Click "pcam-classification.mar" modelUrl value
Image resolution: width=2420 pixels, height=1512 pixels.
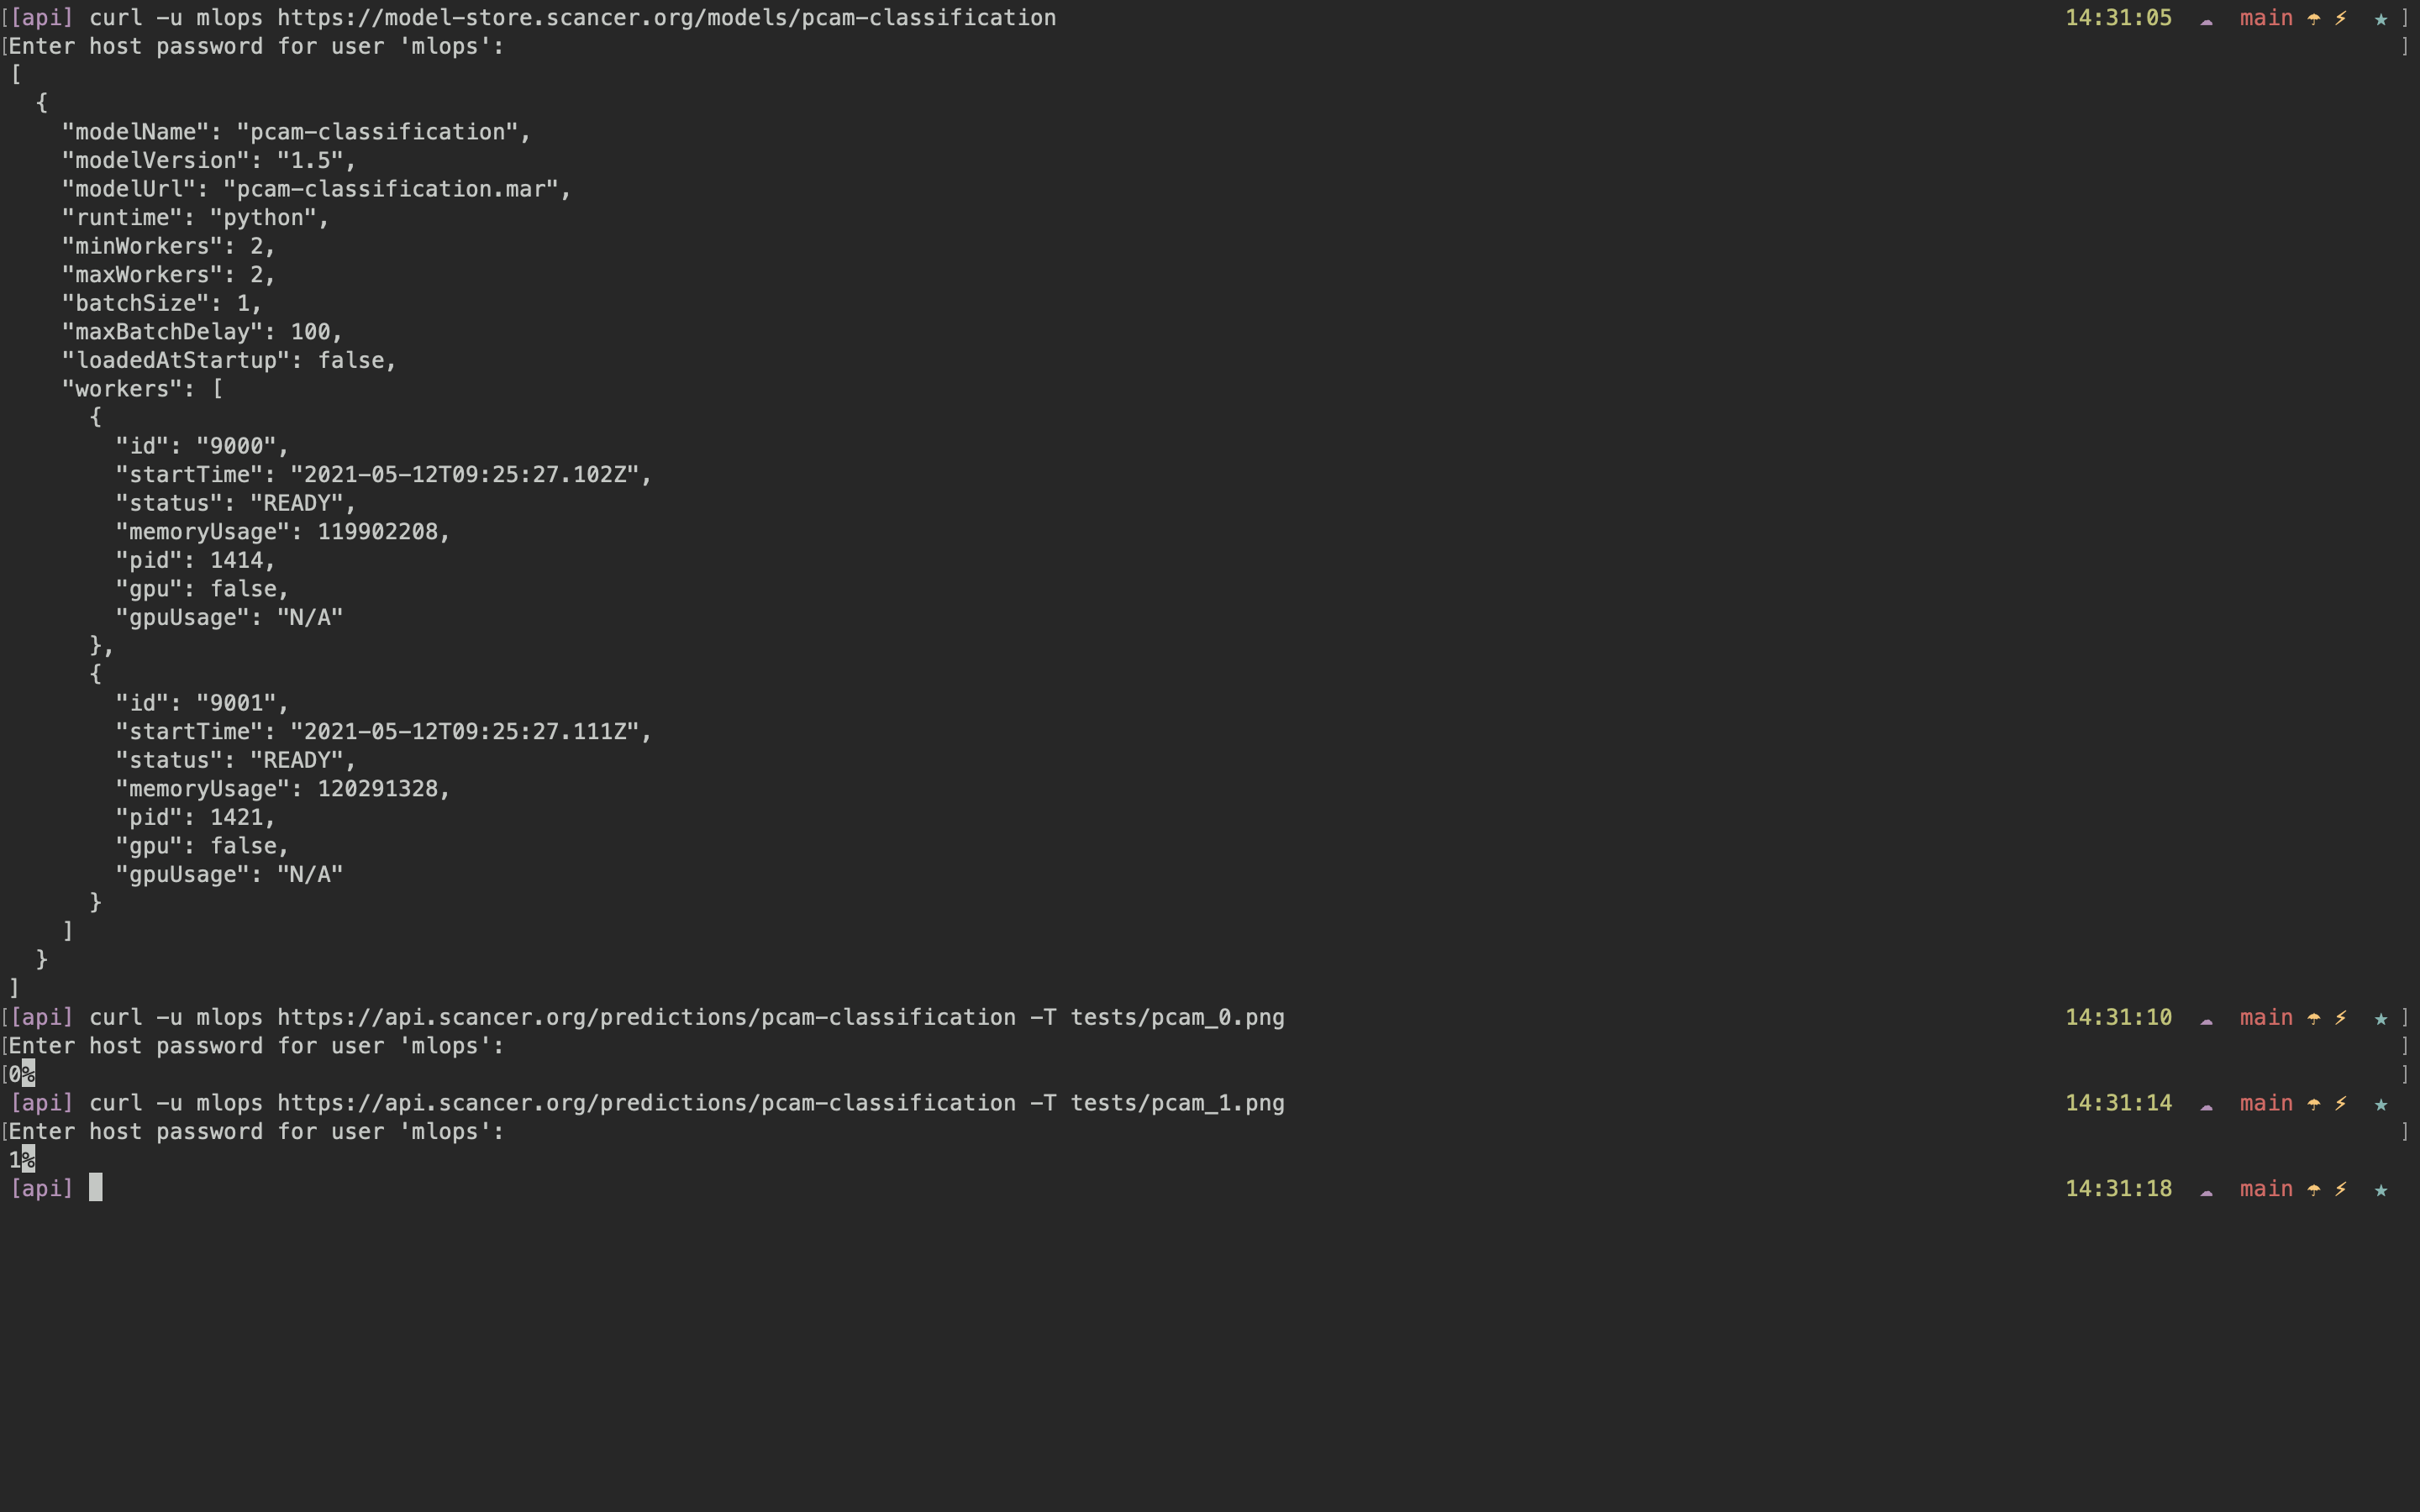click(x=390, y=189)
